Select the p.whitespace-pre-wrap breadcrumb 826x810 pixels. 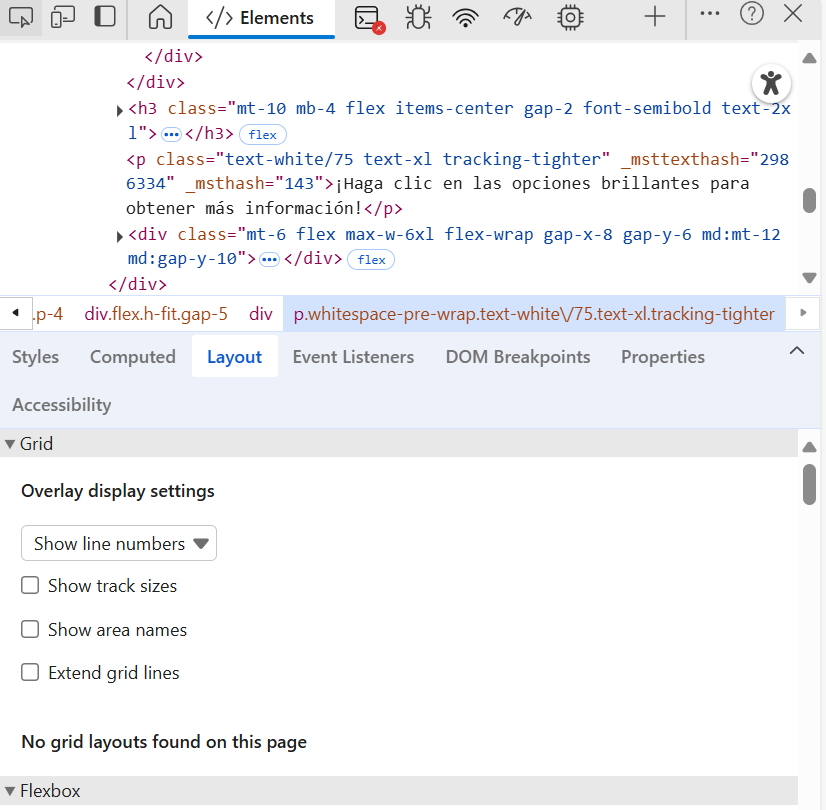tap(534, 314)
